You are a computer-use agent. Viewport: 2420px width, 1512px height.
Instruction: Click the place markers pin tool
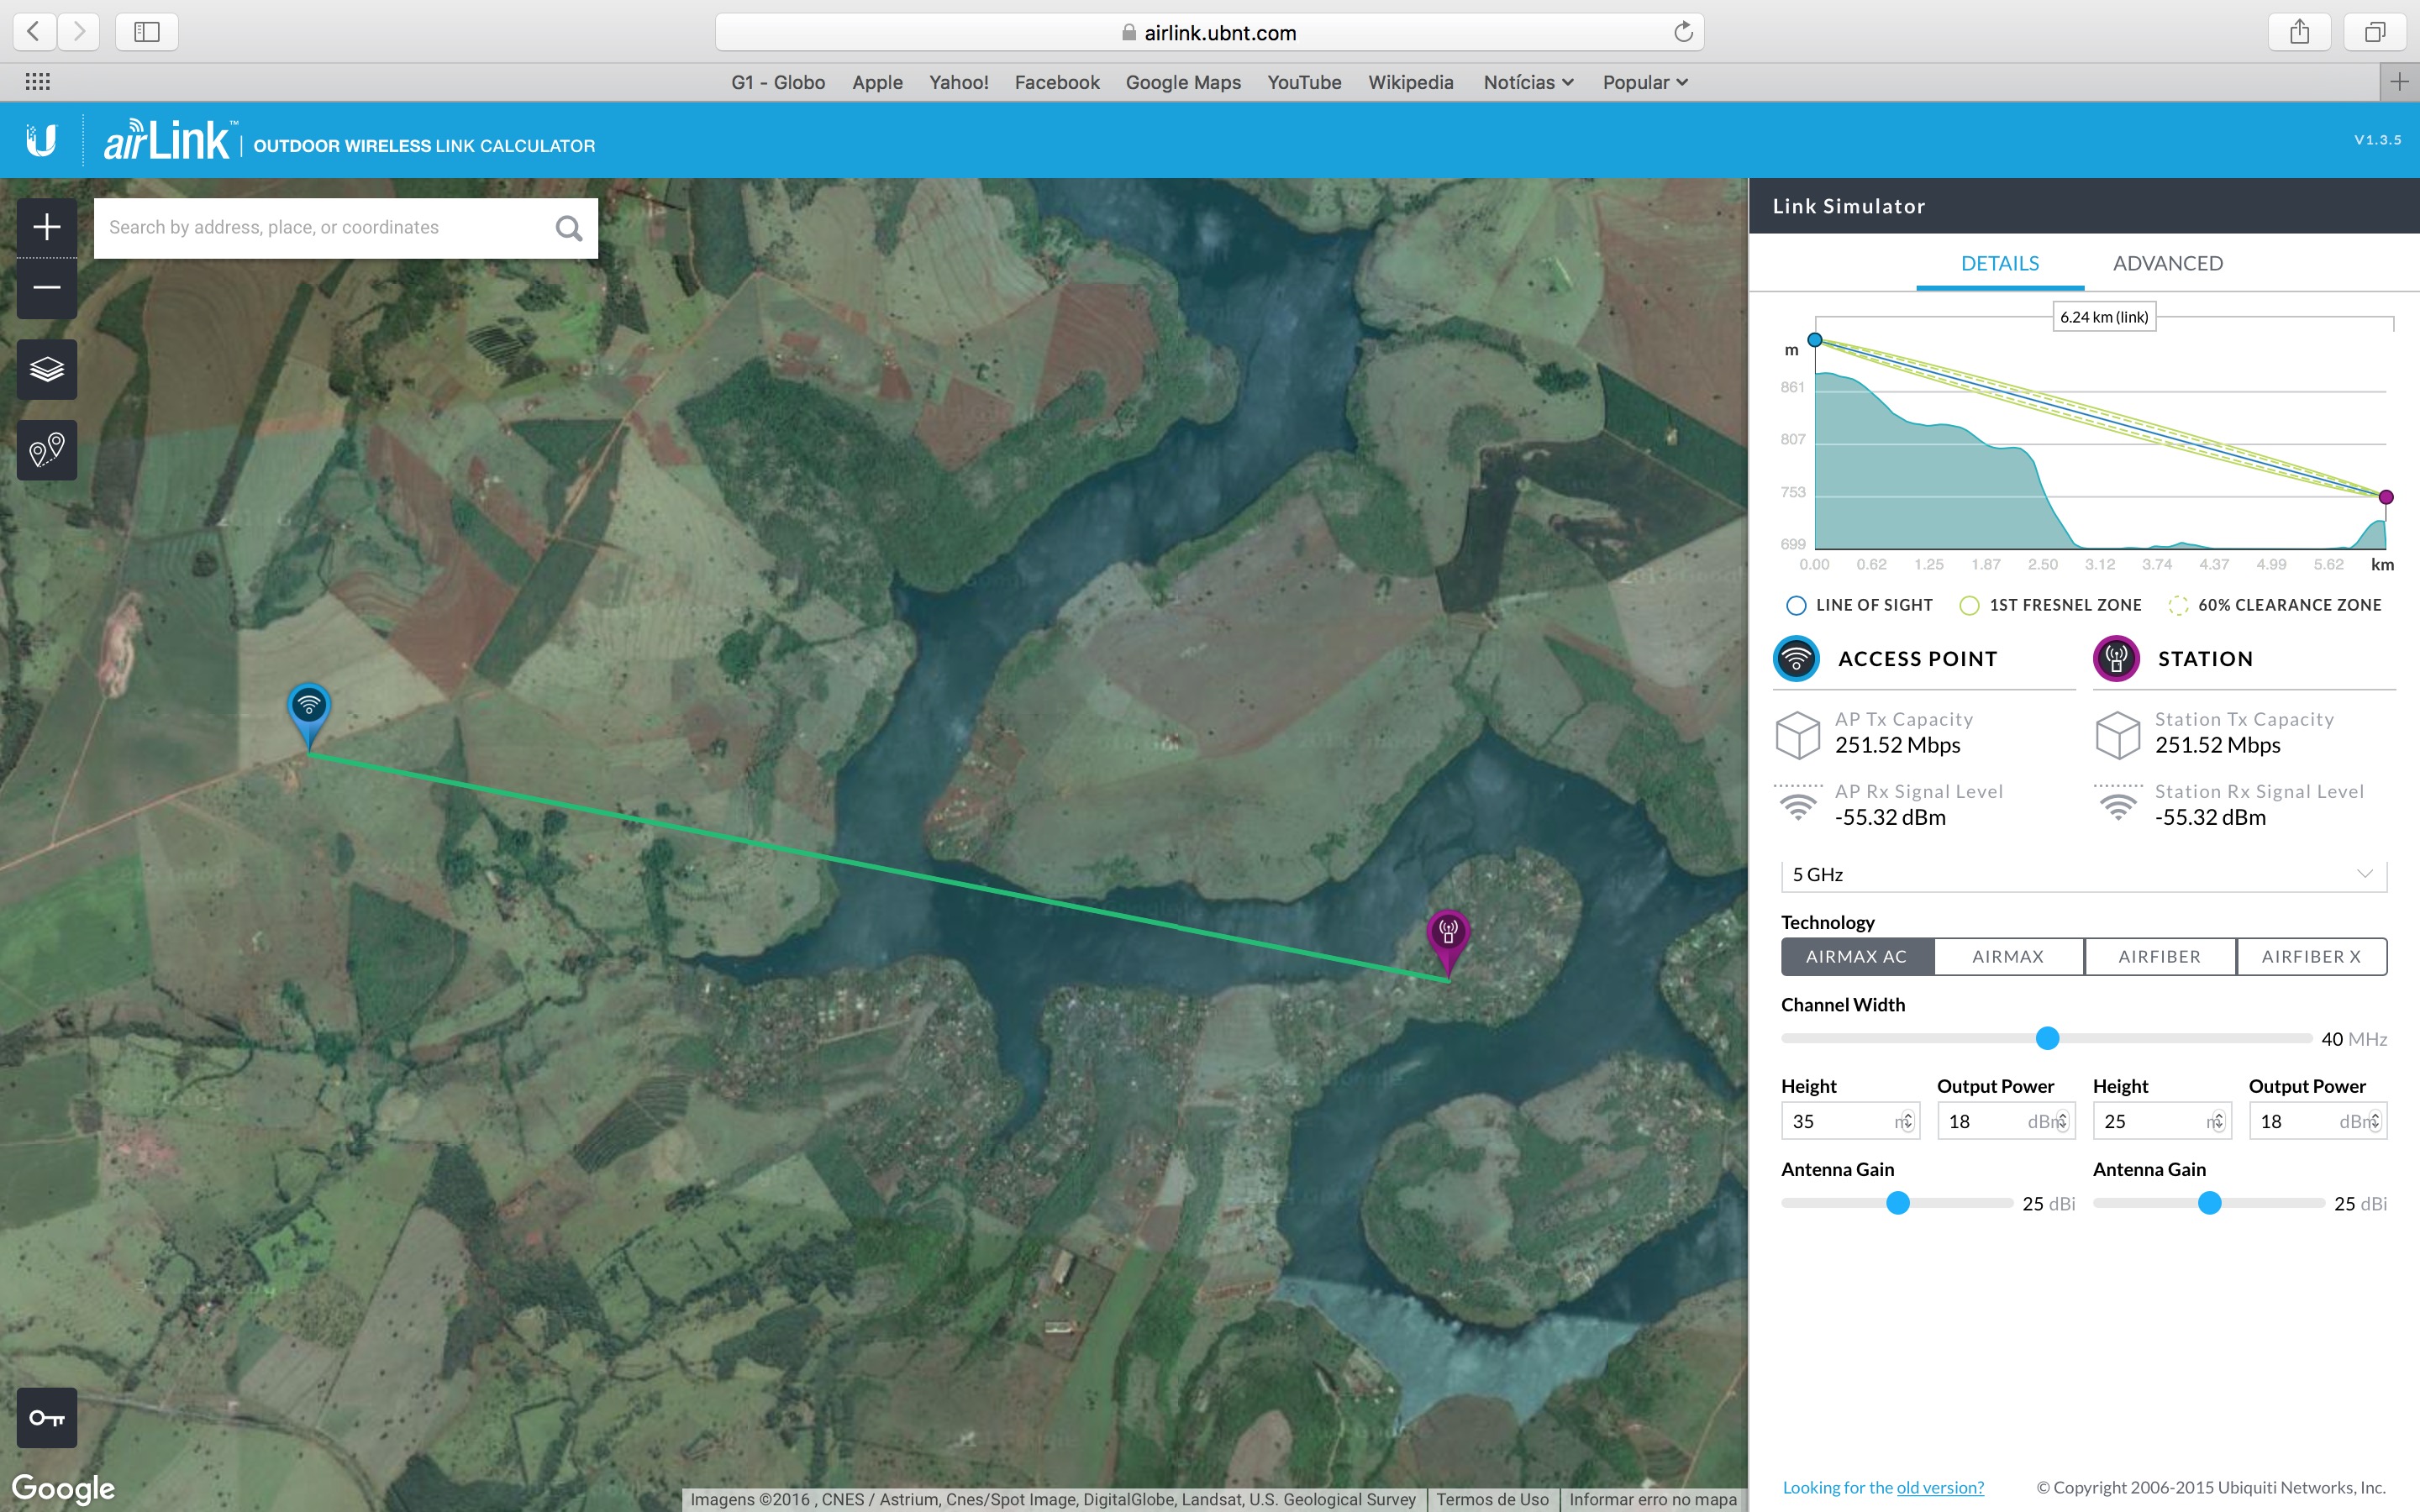tap(47, 450)
